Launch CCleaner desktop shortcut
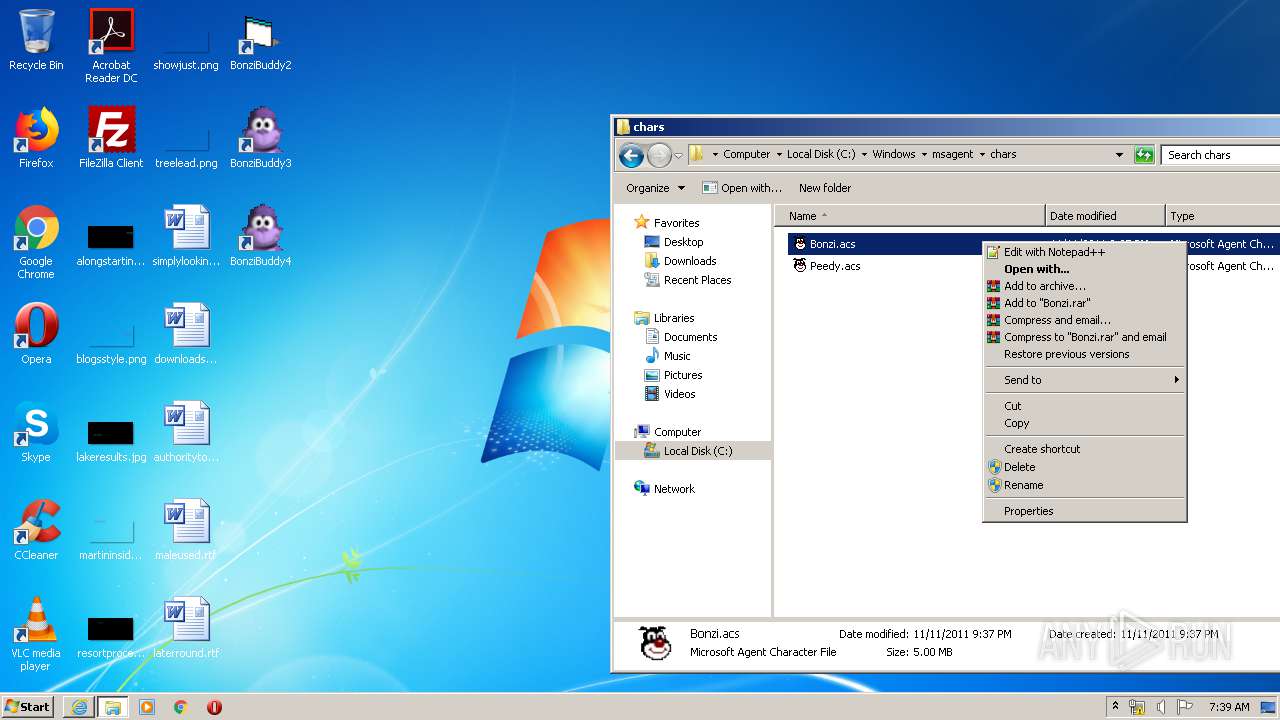The width and height of the screenshot is (1280, 720). tap(36, 530)
